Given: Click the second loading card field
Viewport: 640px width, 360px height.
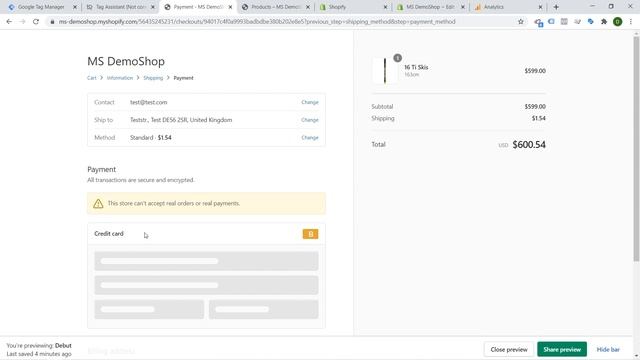Looking at the screenshot, I should click(206, 285).
